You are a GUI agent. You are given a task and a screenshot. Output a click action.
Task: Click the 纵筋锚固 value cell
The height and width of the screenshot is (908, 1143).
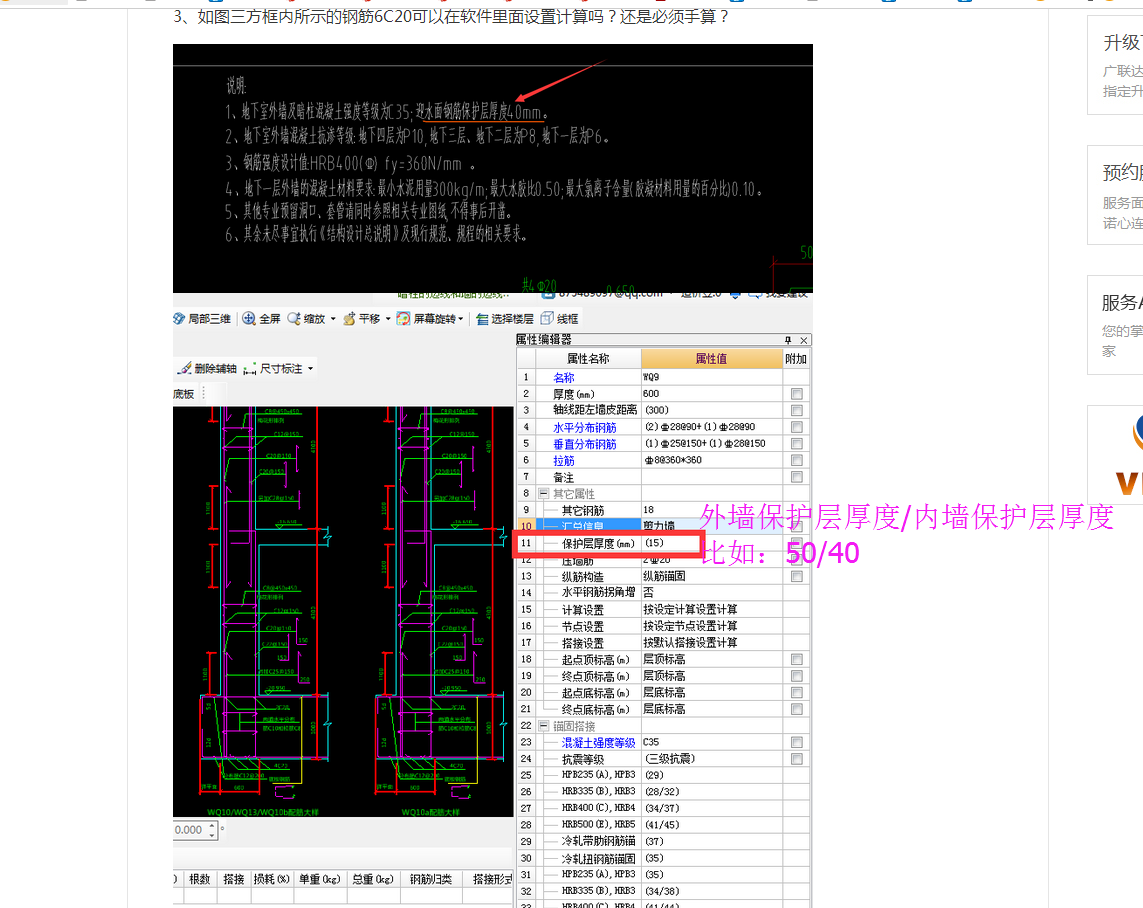point(711,576)
